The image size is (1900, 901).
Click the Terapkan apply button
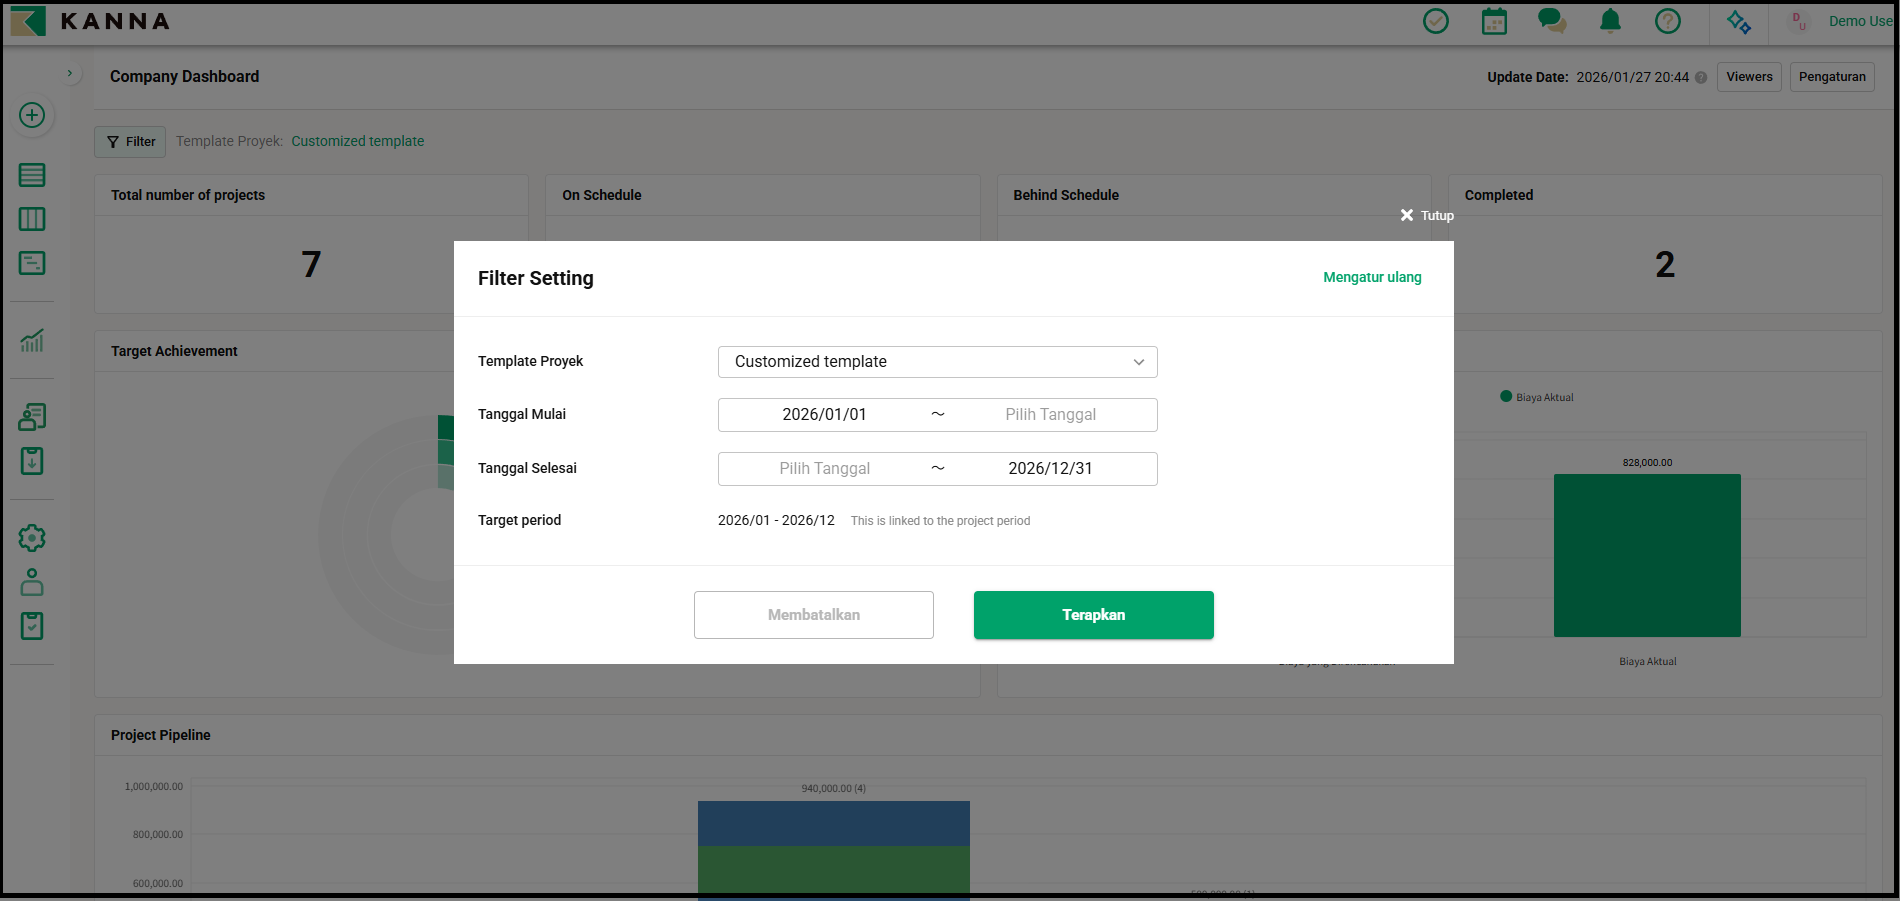point(1093,615)
